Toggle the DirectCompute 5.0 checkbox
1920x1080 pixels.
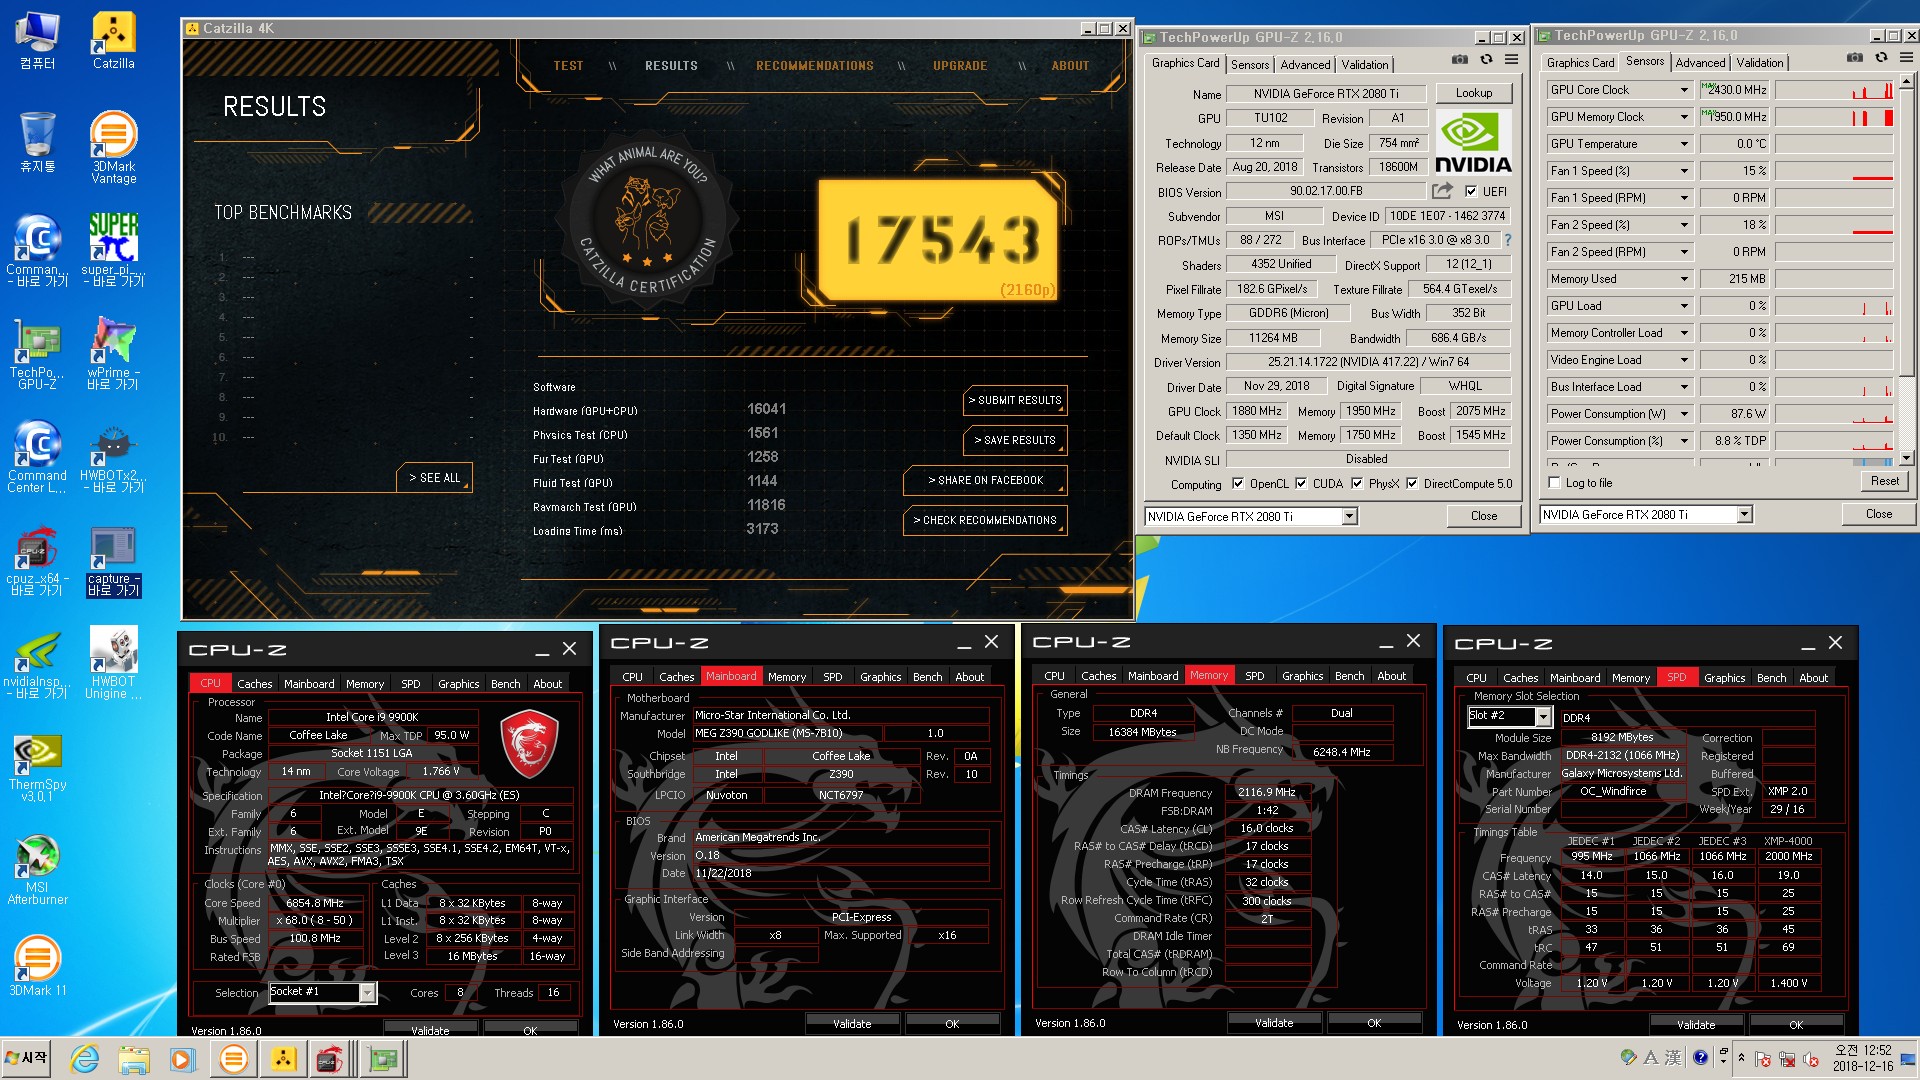[x=1412, y=483]
